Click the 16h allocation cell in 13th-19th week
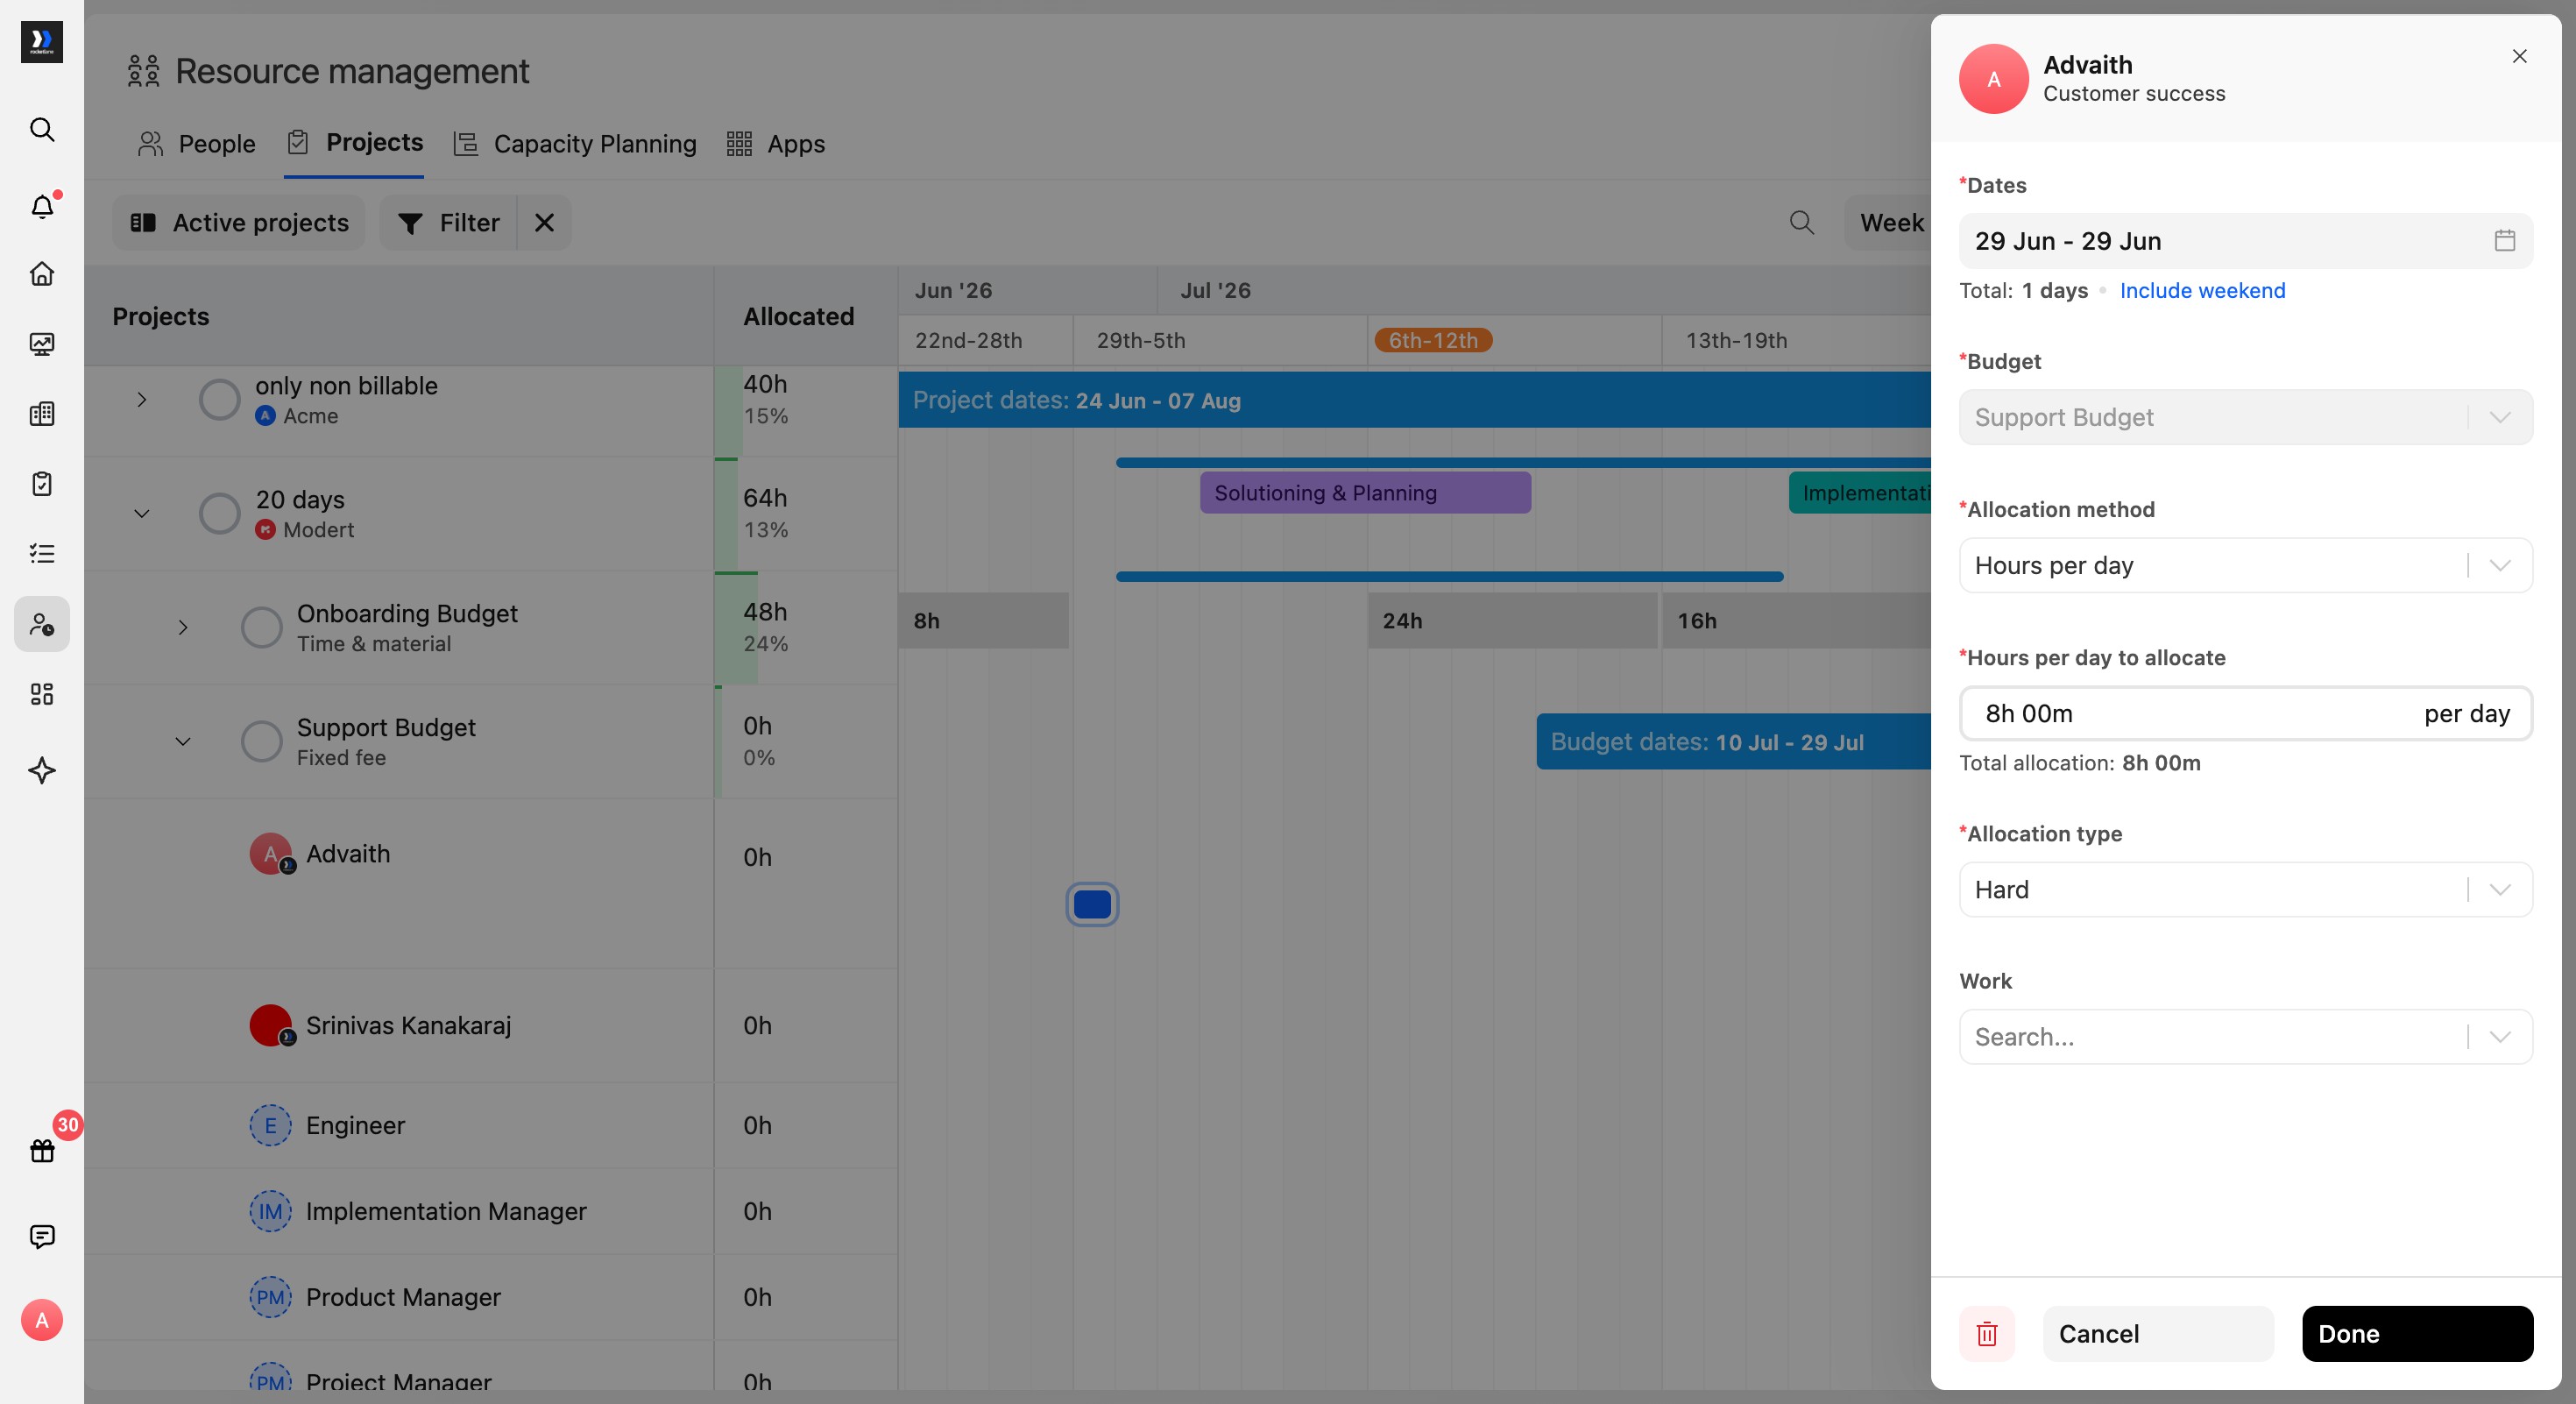2576x1404 pixels. click(x=1797, y=620)
